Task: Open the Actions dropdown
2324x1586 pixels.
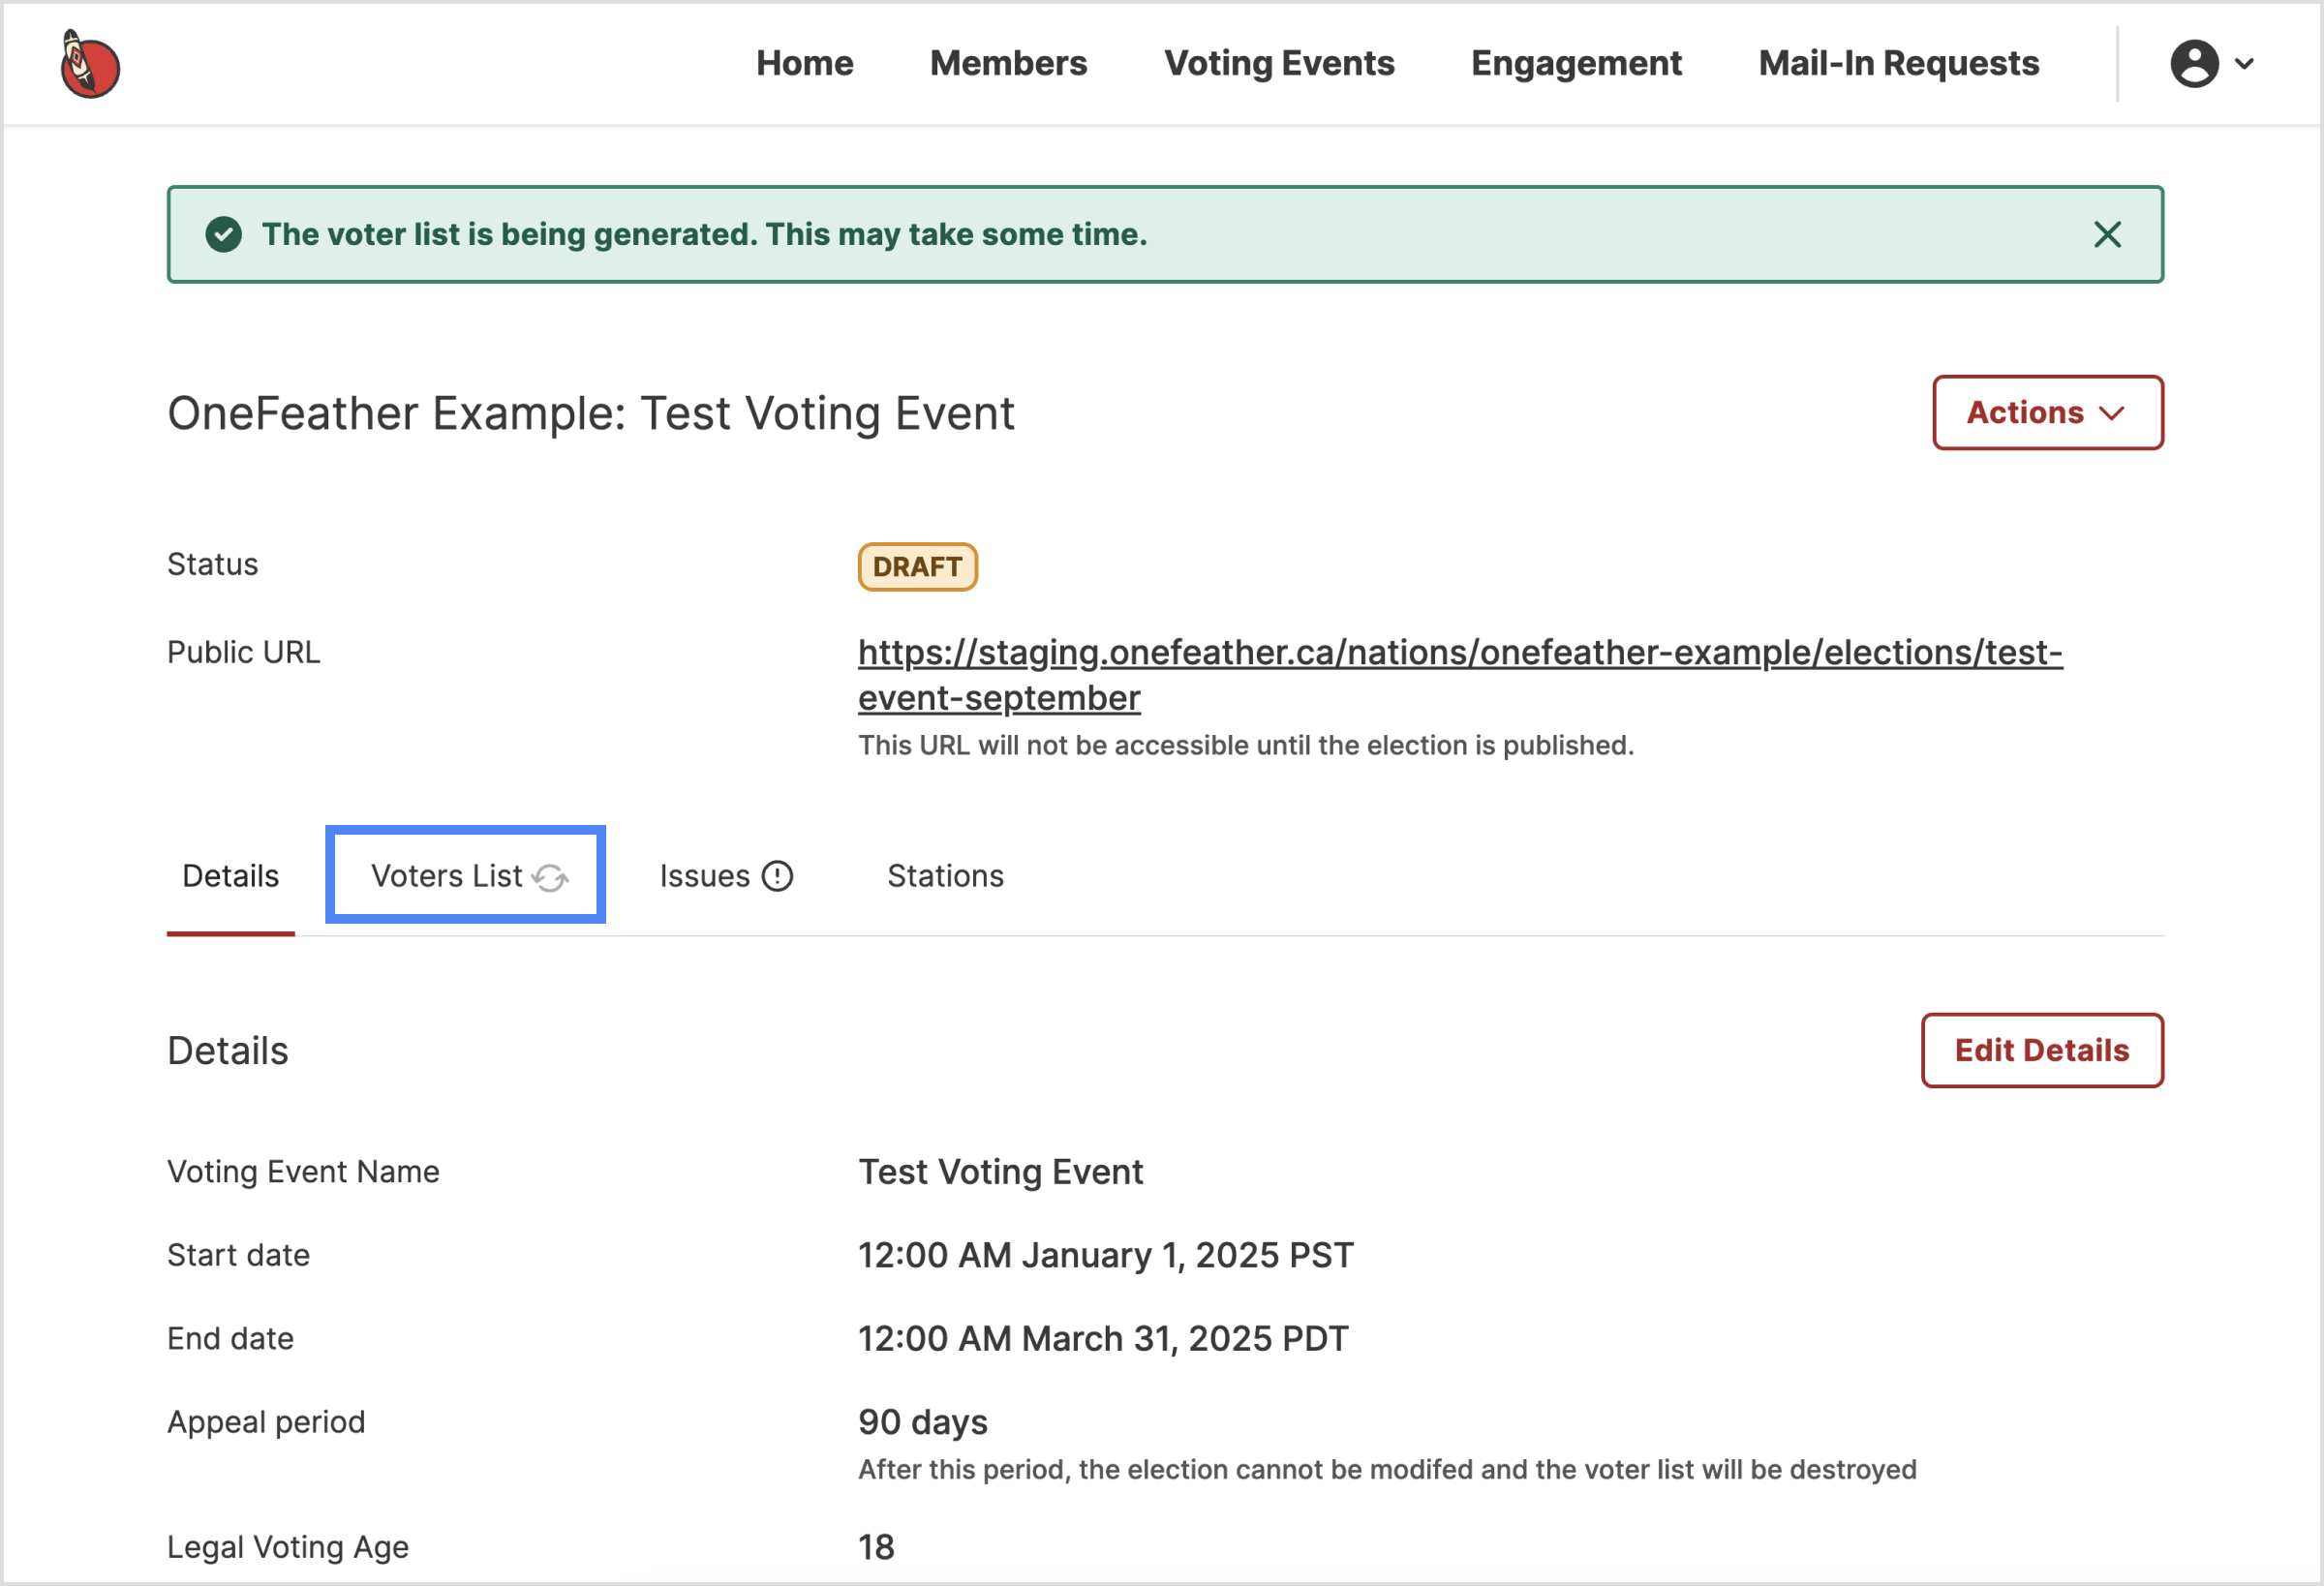Action: (x=2047, y=412)
